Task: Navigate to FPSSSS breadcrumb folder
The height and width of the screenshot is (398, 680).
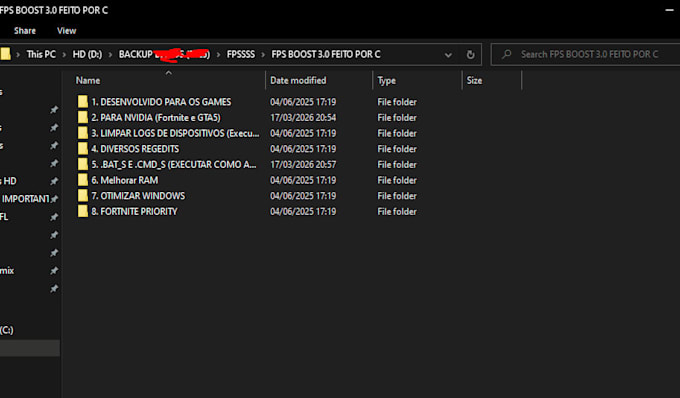Action: click(241, 54)
